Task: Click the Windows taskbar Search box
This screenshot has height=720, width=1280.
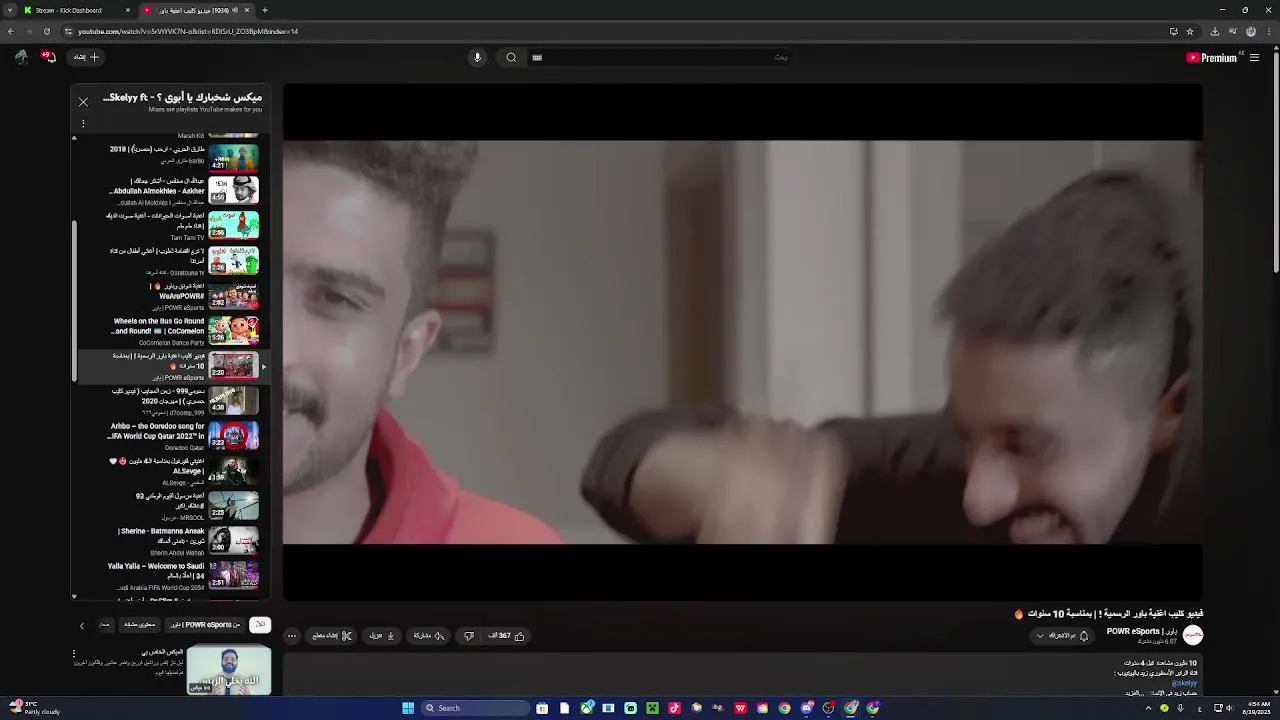Action: [475, 708]
